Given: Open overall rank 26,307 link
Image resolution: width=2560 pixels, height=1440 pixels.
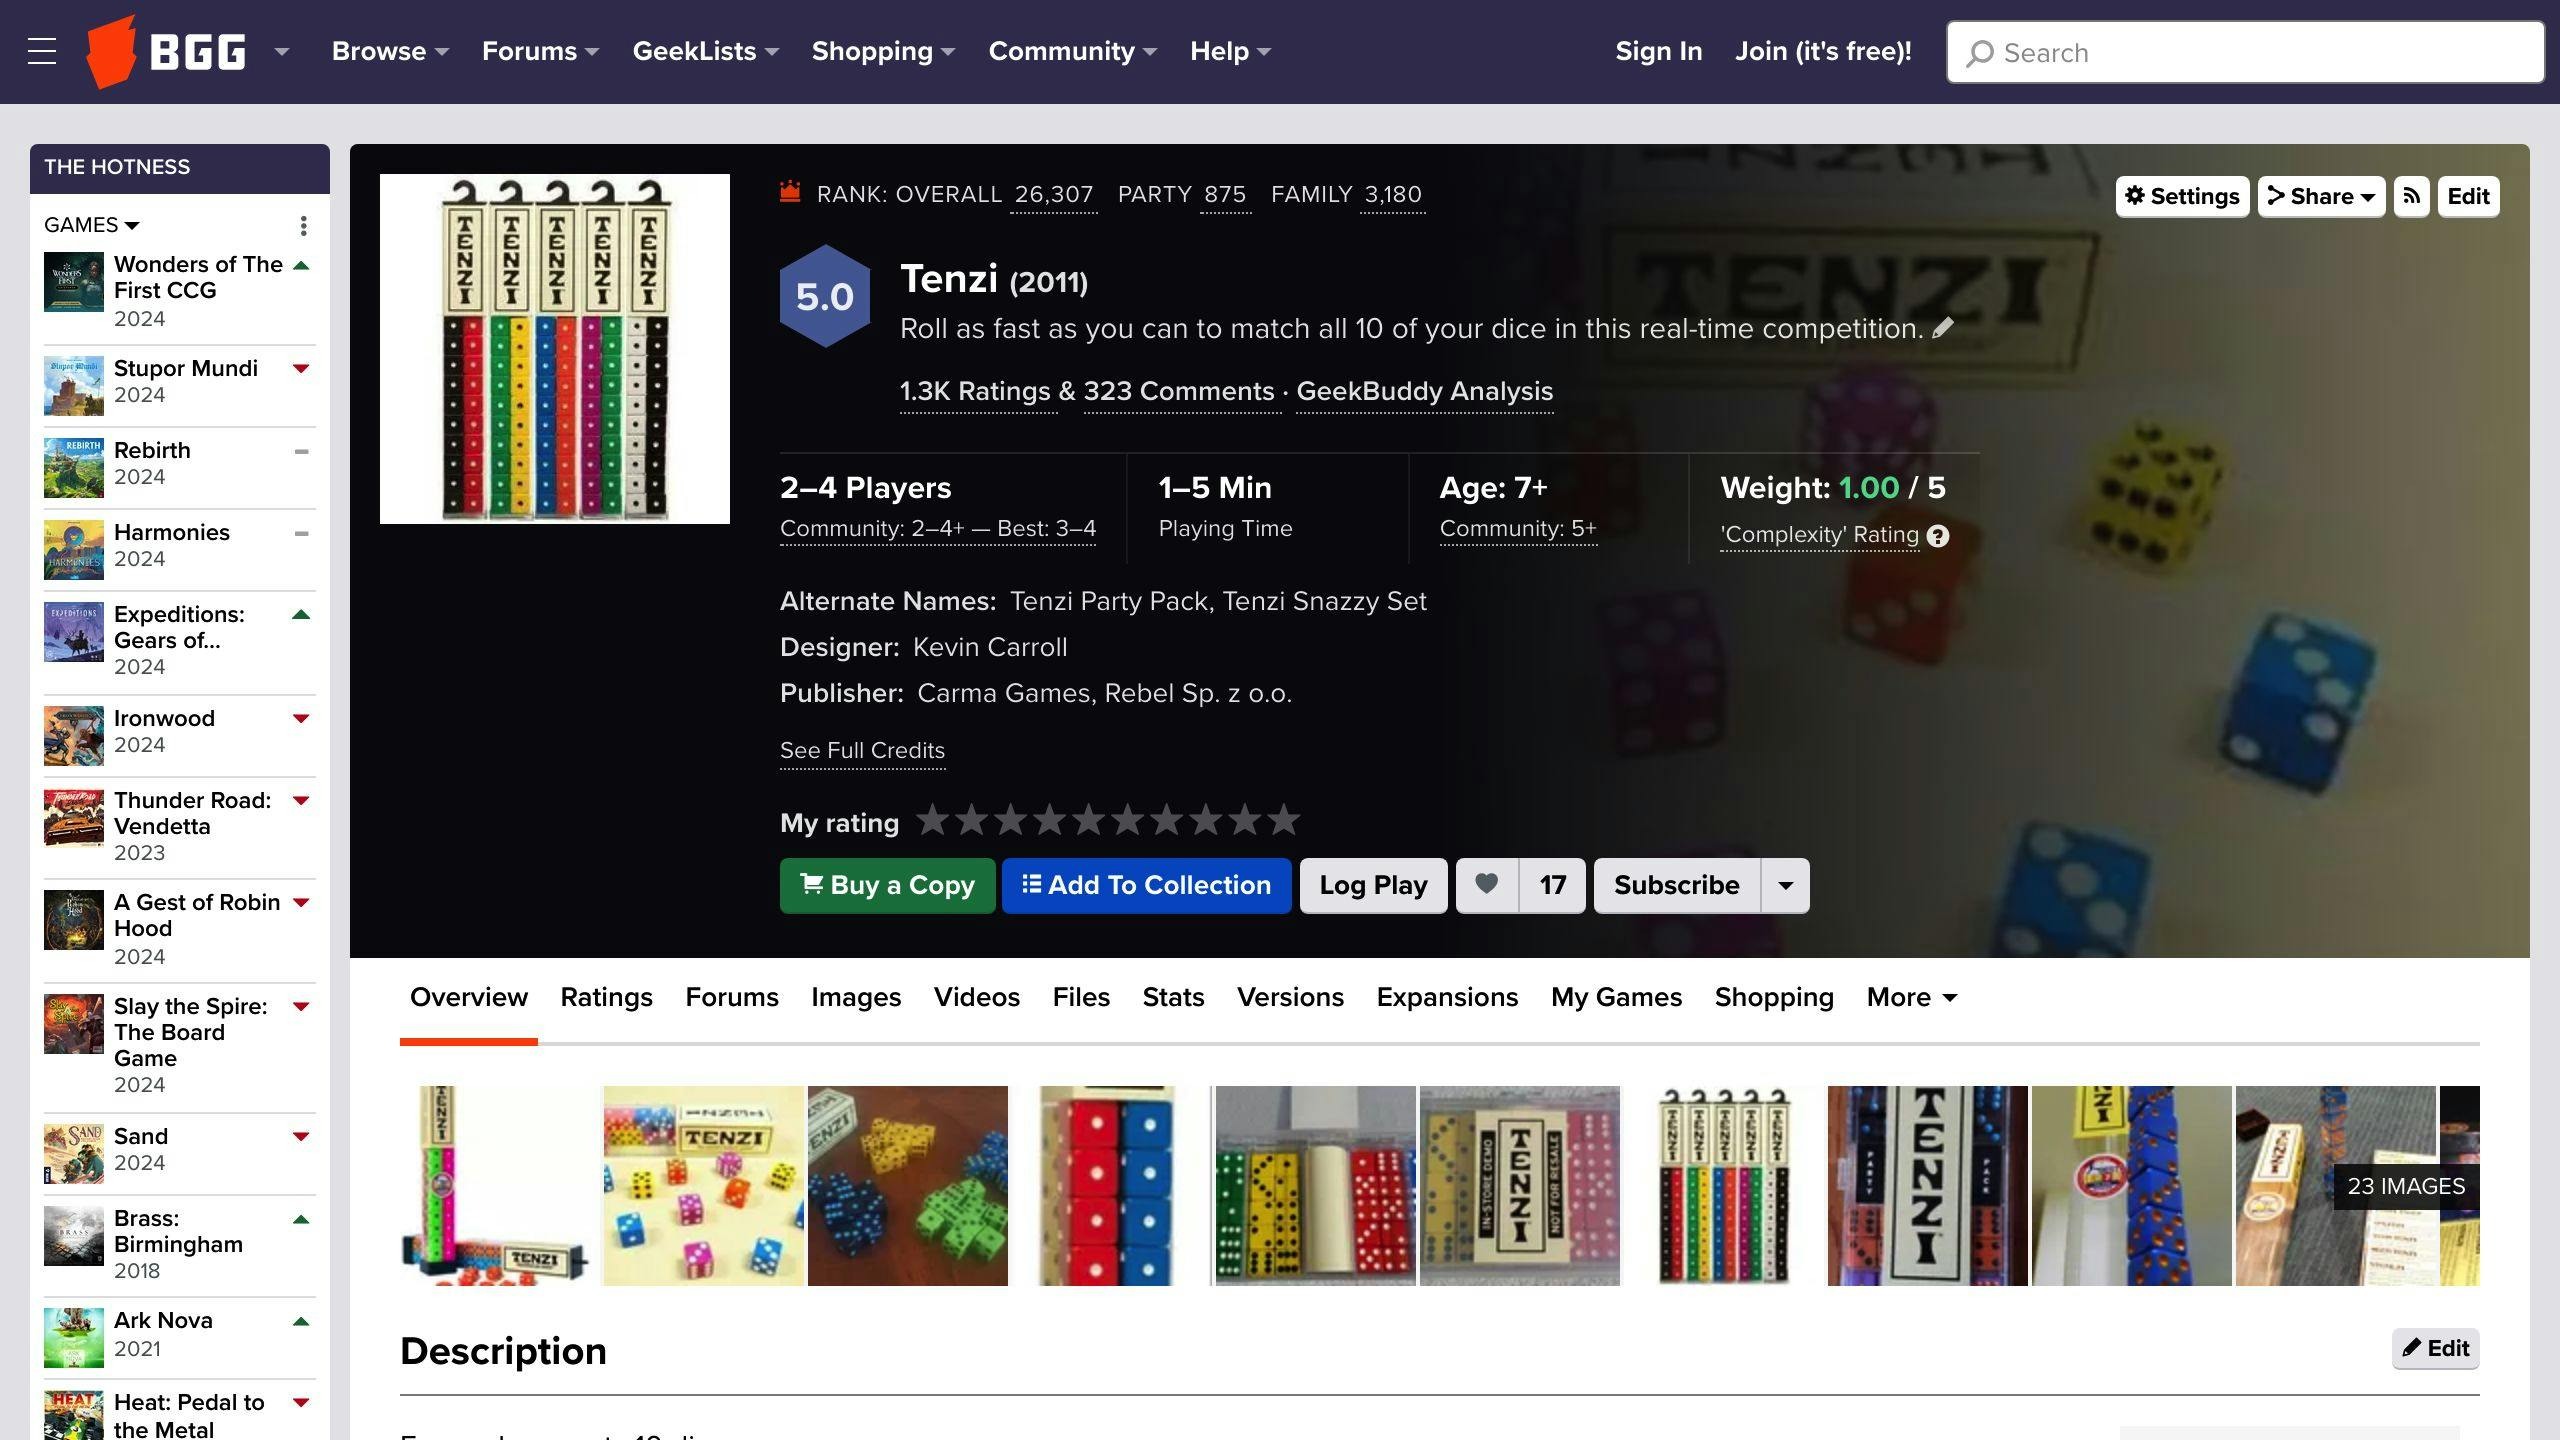Looking at the screenshot, I should click(x=1054, y=195).
